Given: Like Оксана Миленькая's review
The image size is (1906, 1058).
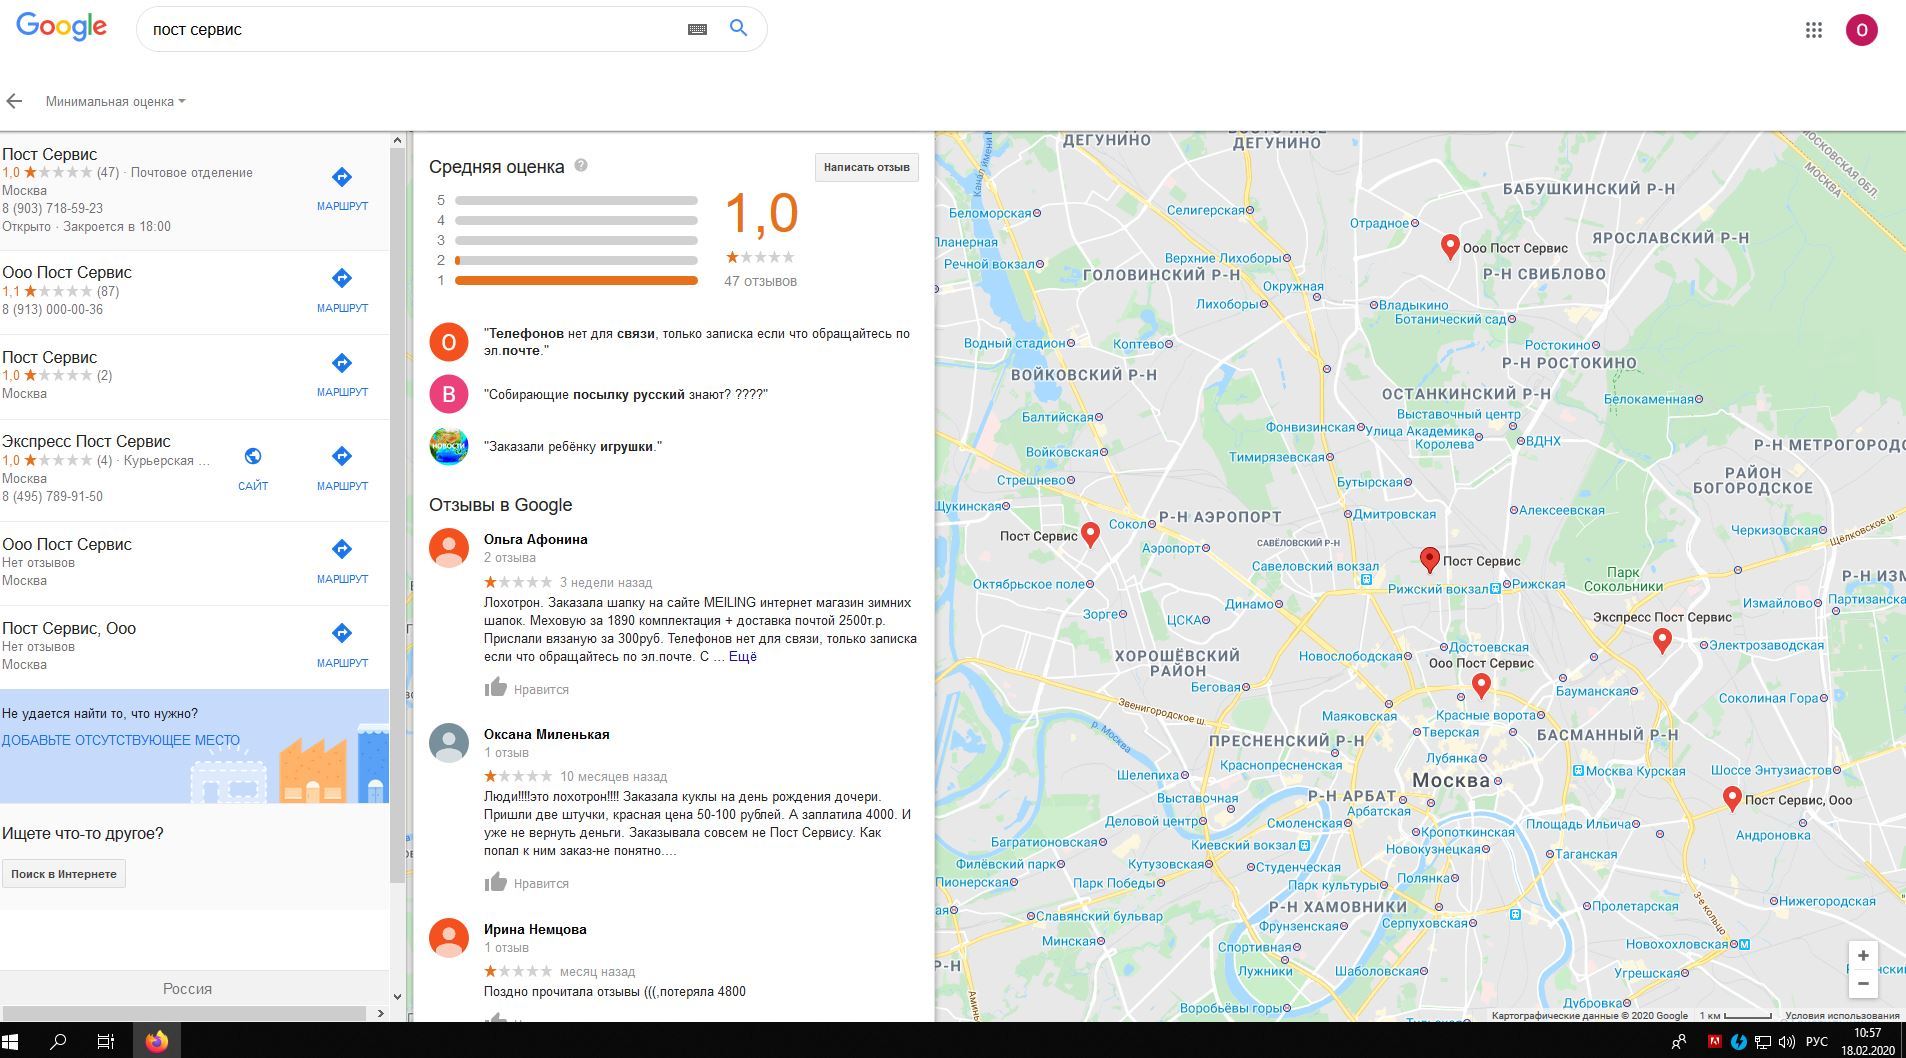Looking at the screenshot, I should click(526, 882).
